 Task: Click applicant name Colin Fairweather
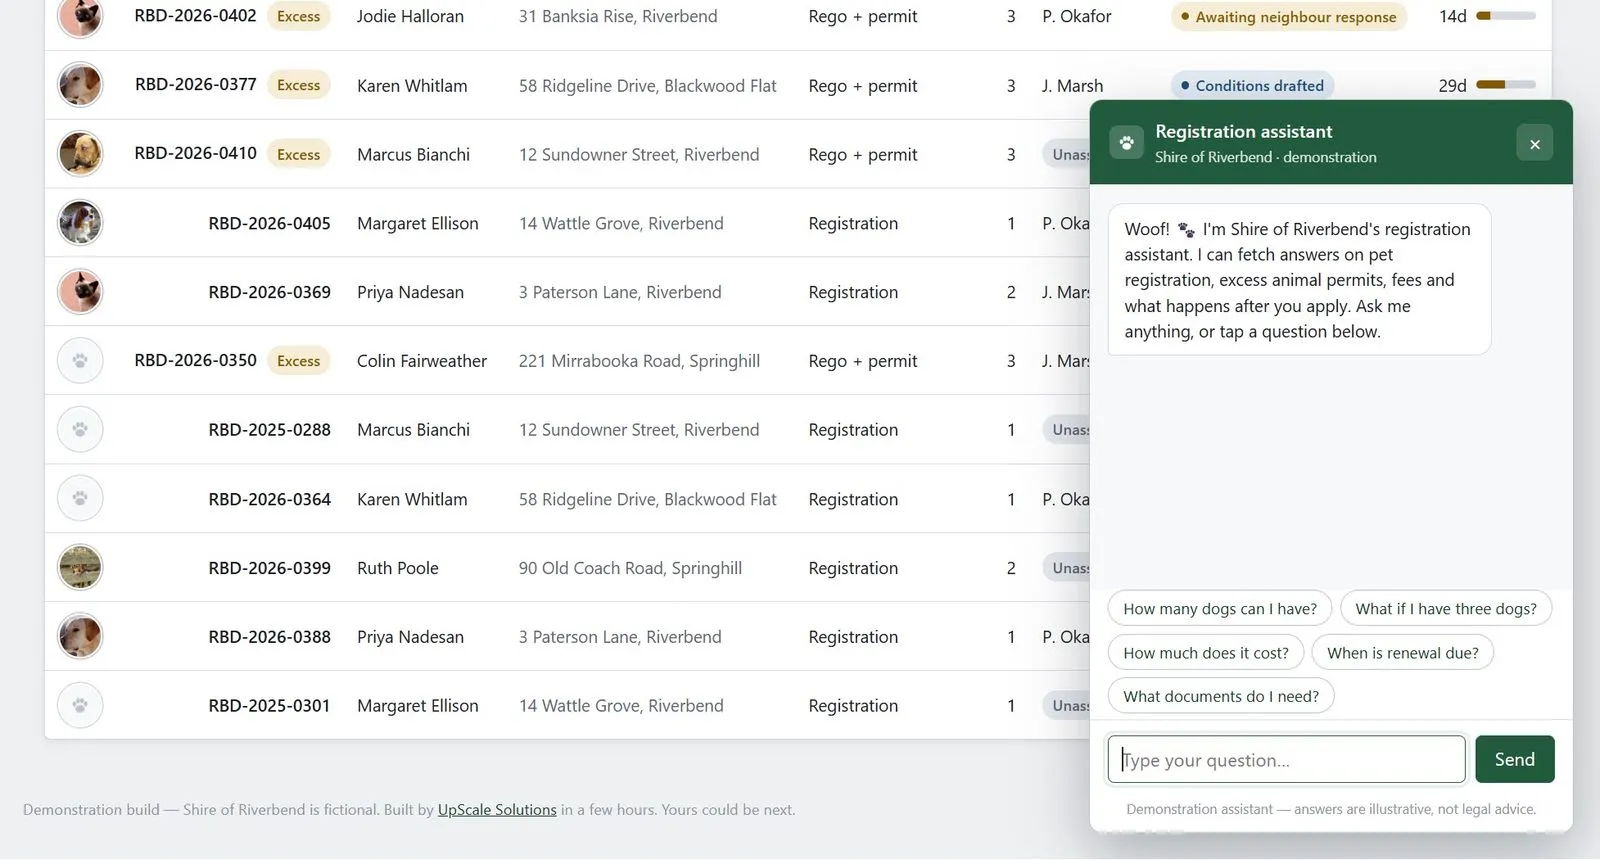422,361
